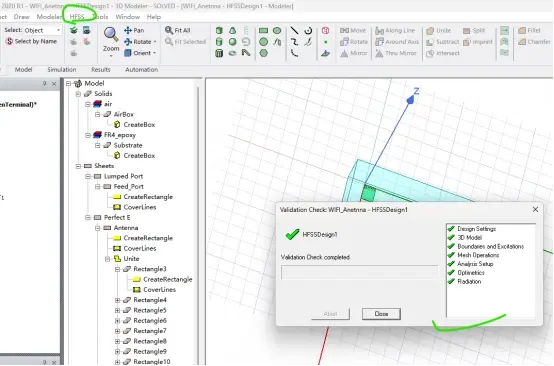Click the Chamfer tool
The height and width of the screenshot is (366, 554).
pyautogui.click(x=534, y=42)
